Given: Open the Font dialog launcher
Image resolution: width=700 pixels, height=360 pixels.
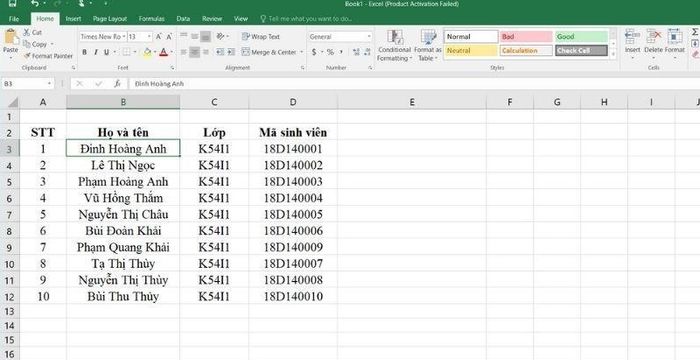Looking at the screenshot, I should pos(172,68).
